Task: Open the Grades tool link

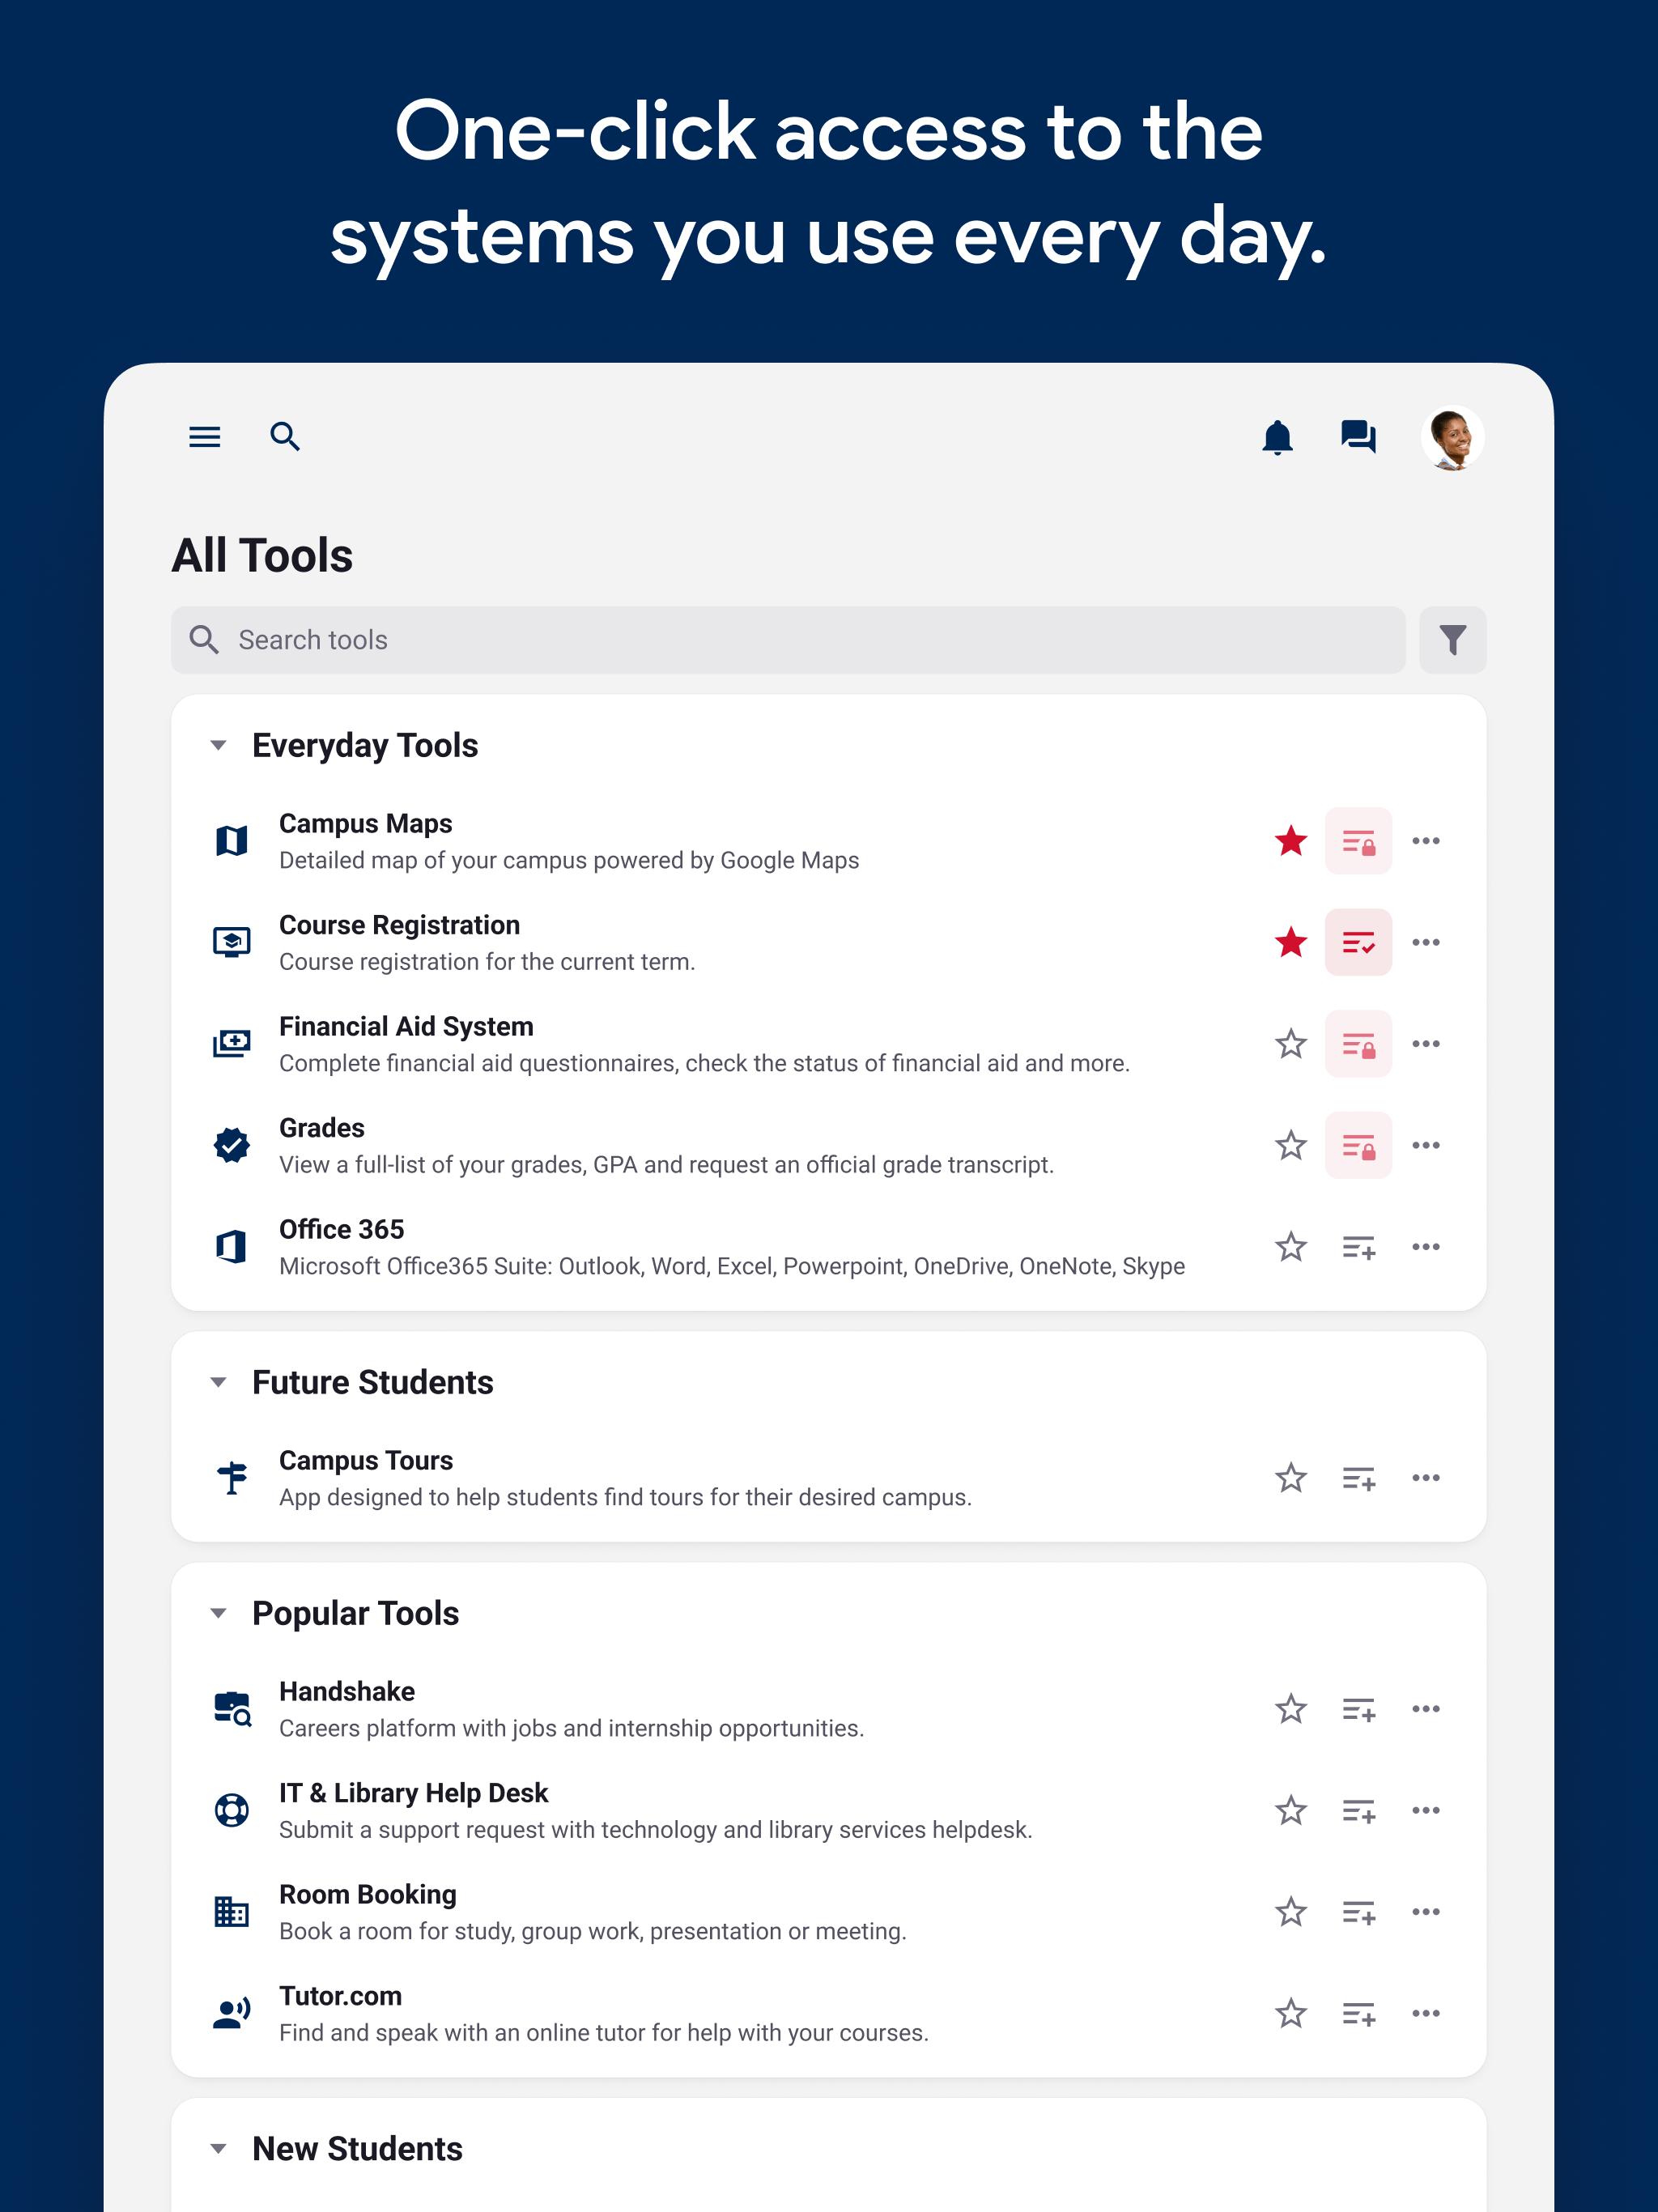Action: pos(321,1128)
